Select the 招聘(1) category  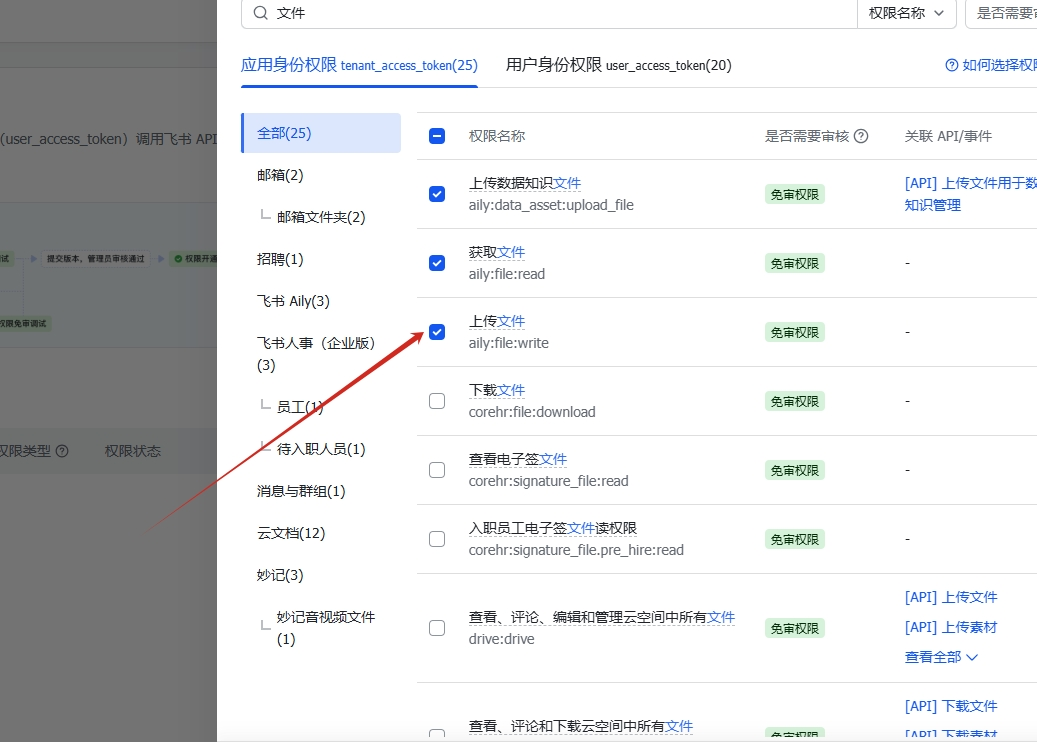click(280, 259)
